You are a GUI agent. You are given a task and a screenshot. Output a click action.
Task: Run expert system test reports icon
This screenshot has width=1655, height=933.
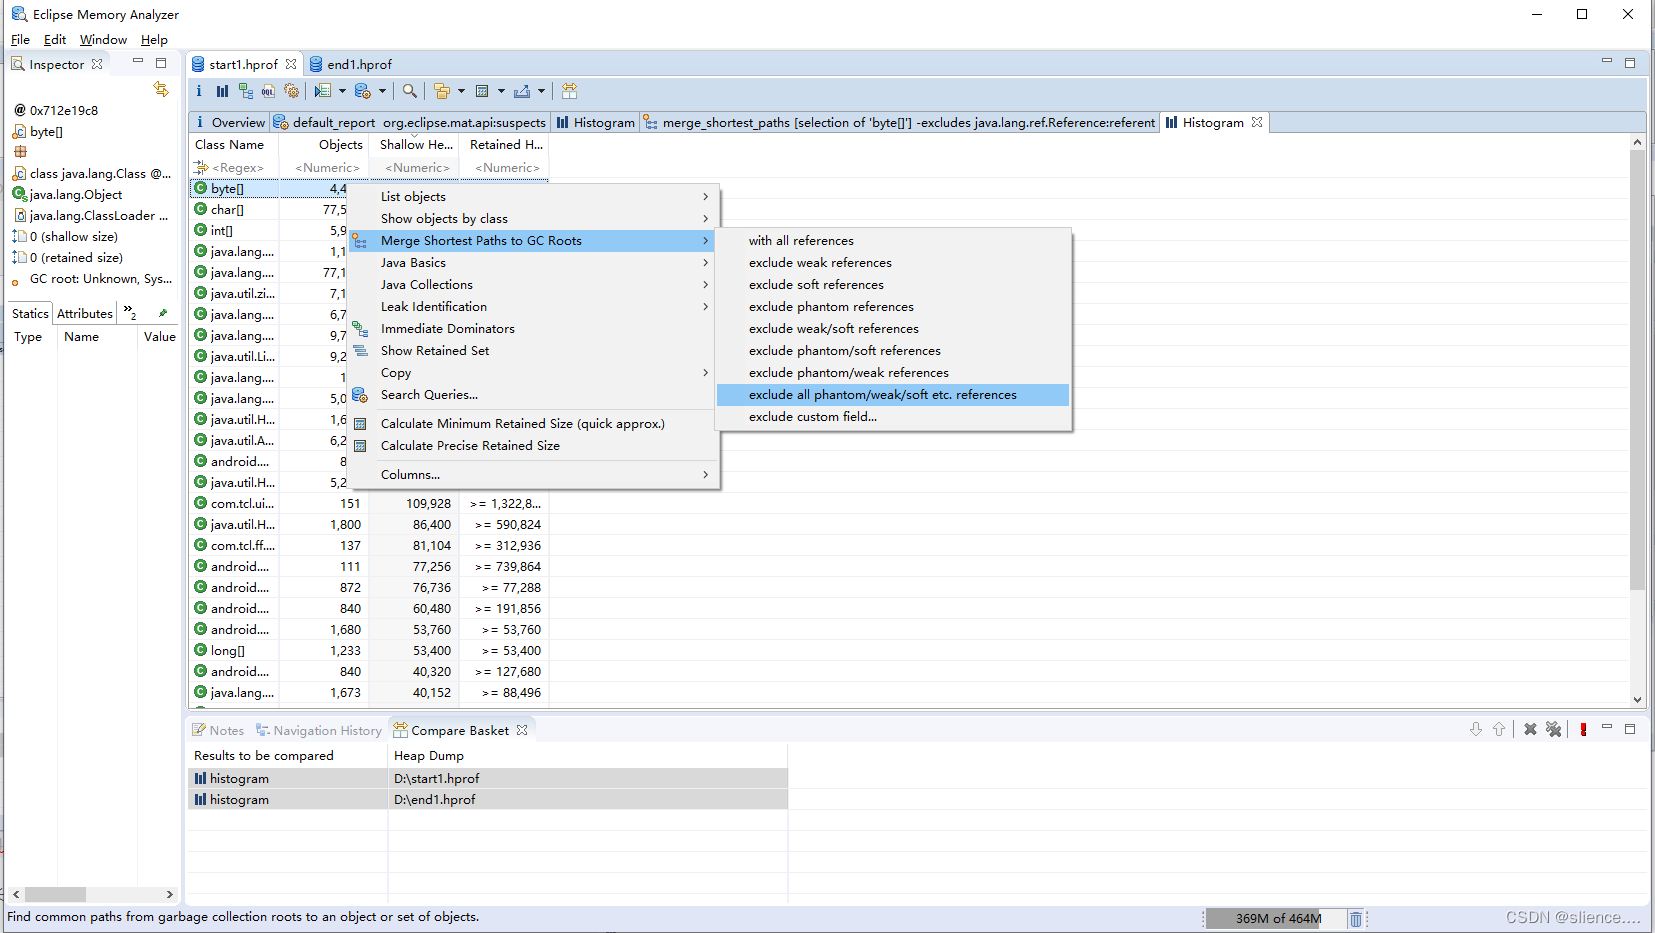(322, 91)
